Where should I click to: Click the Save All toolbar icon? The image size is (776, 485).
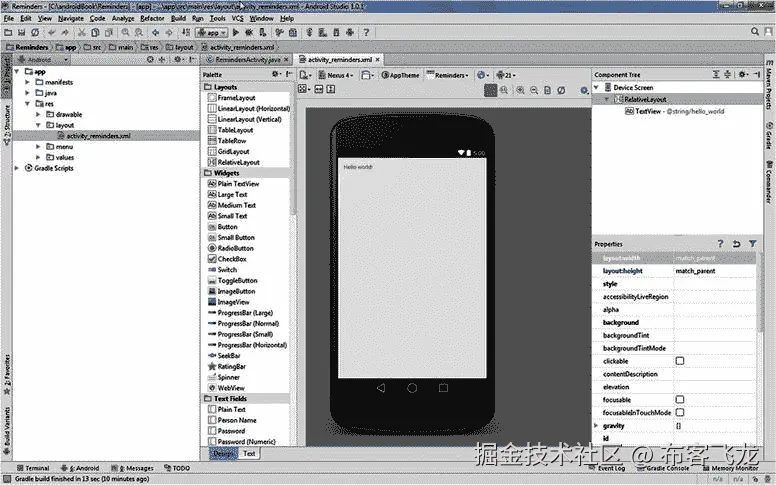[21, 33]
